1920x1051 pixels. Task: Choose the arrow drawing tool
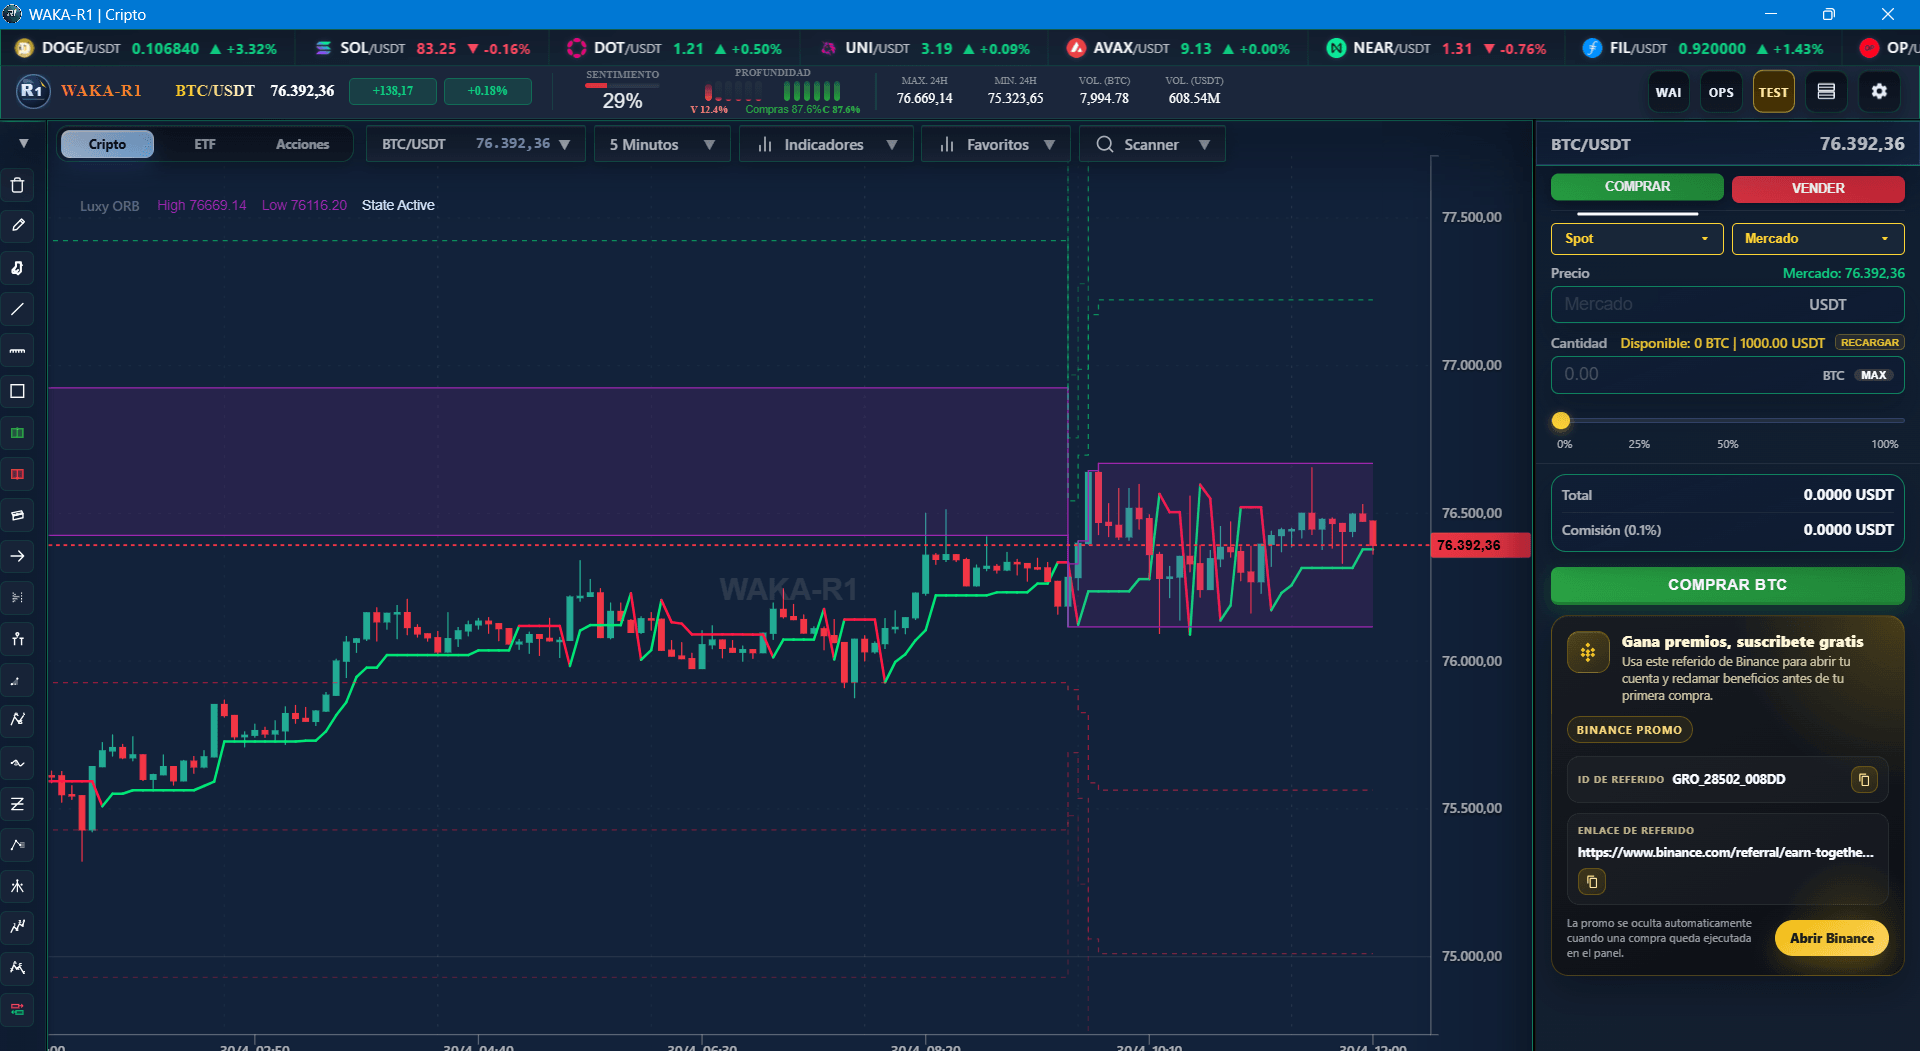(17, 556)
